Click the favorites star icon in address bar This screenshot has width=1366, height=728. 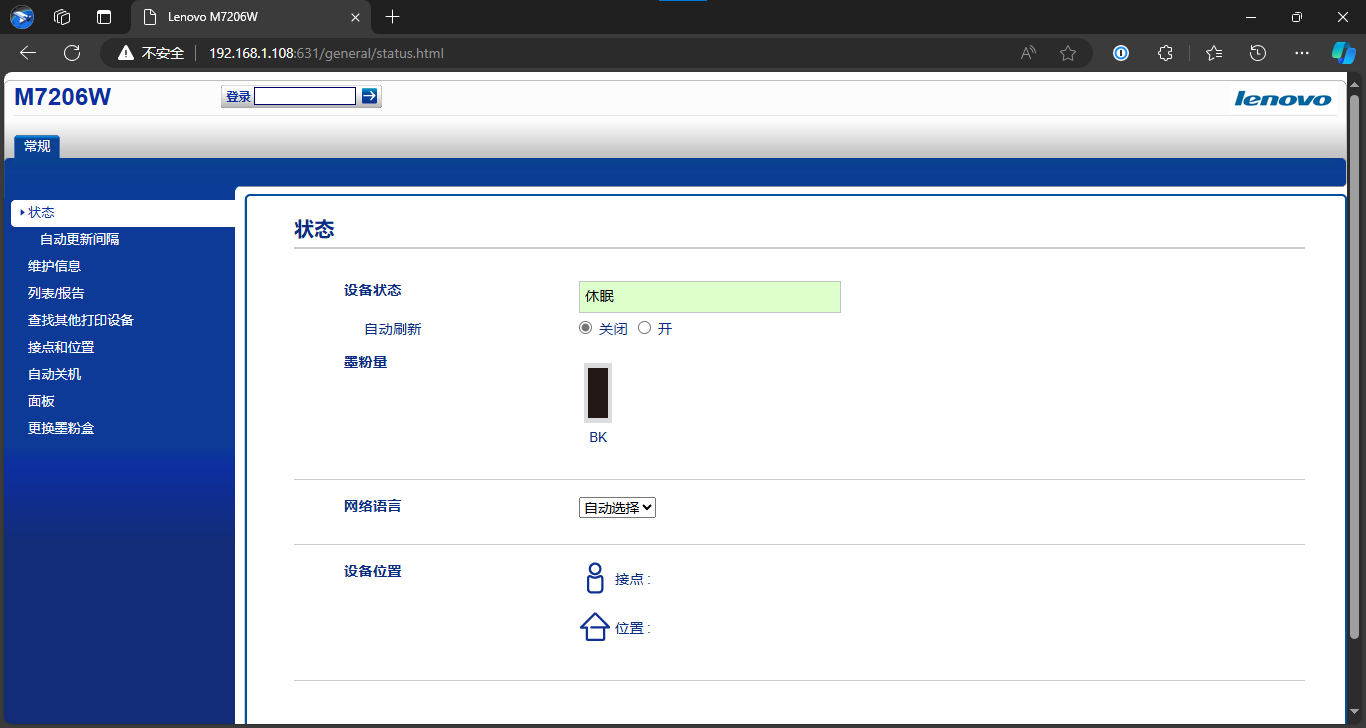pos(1068,53)
